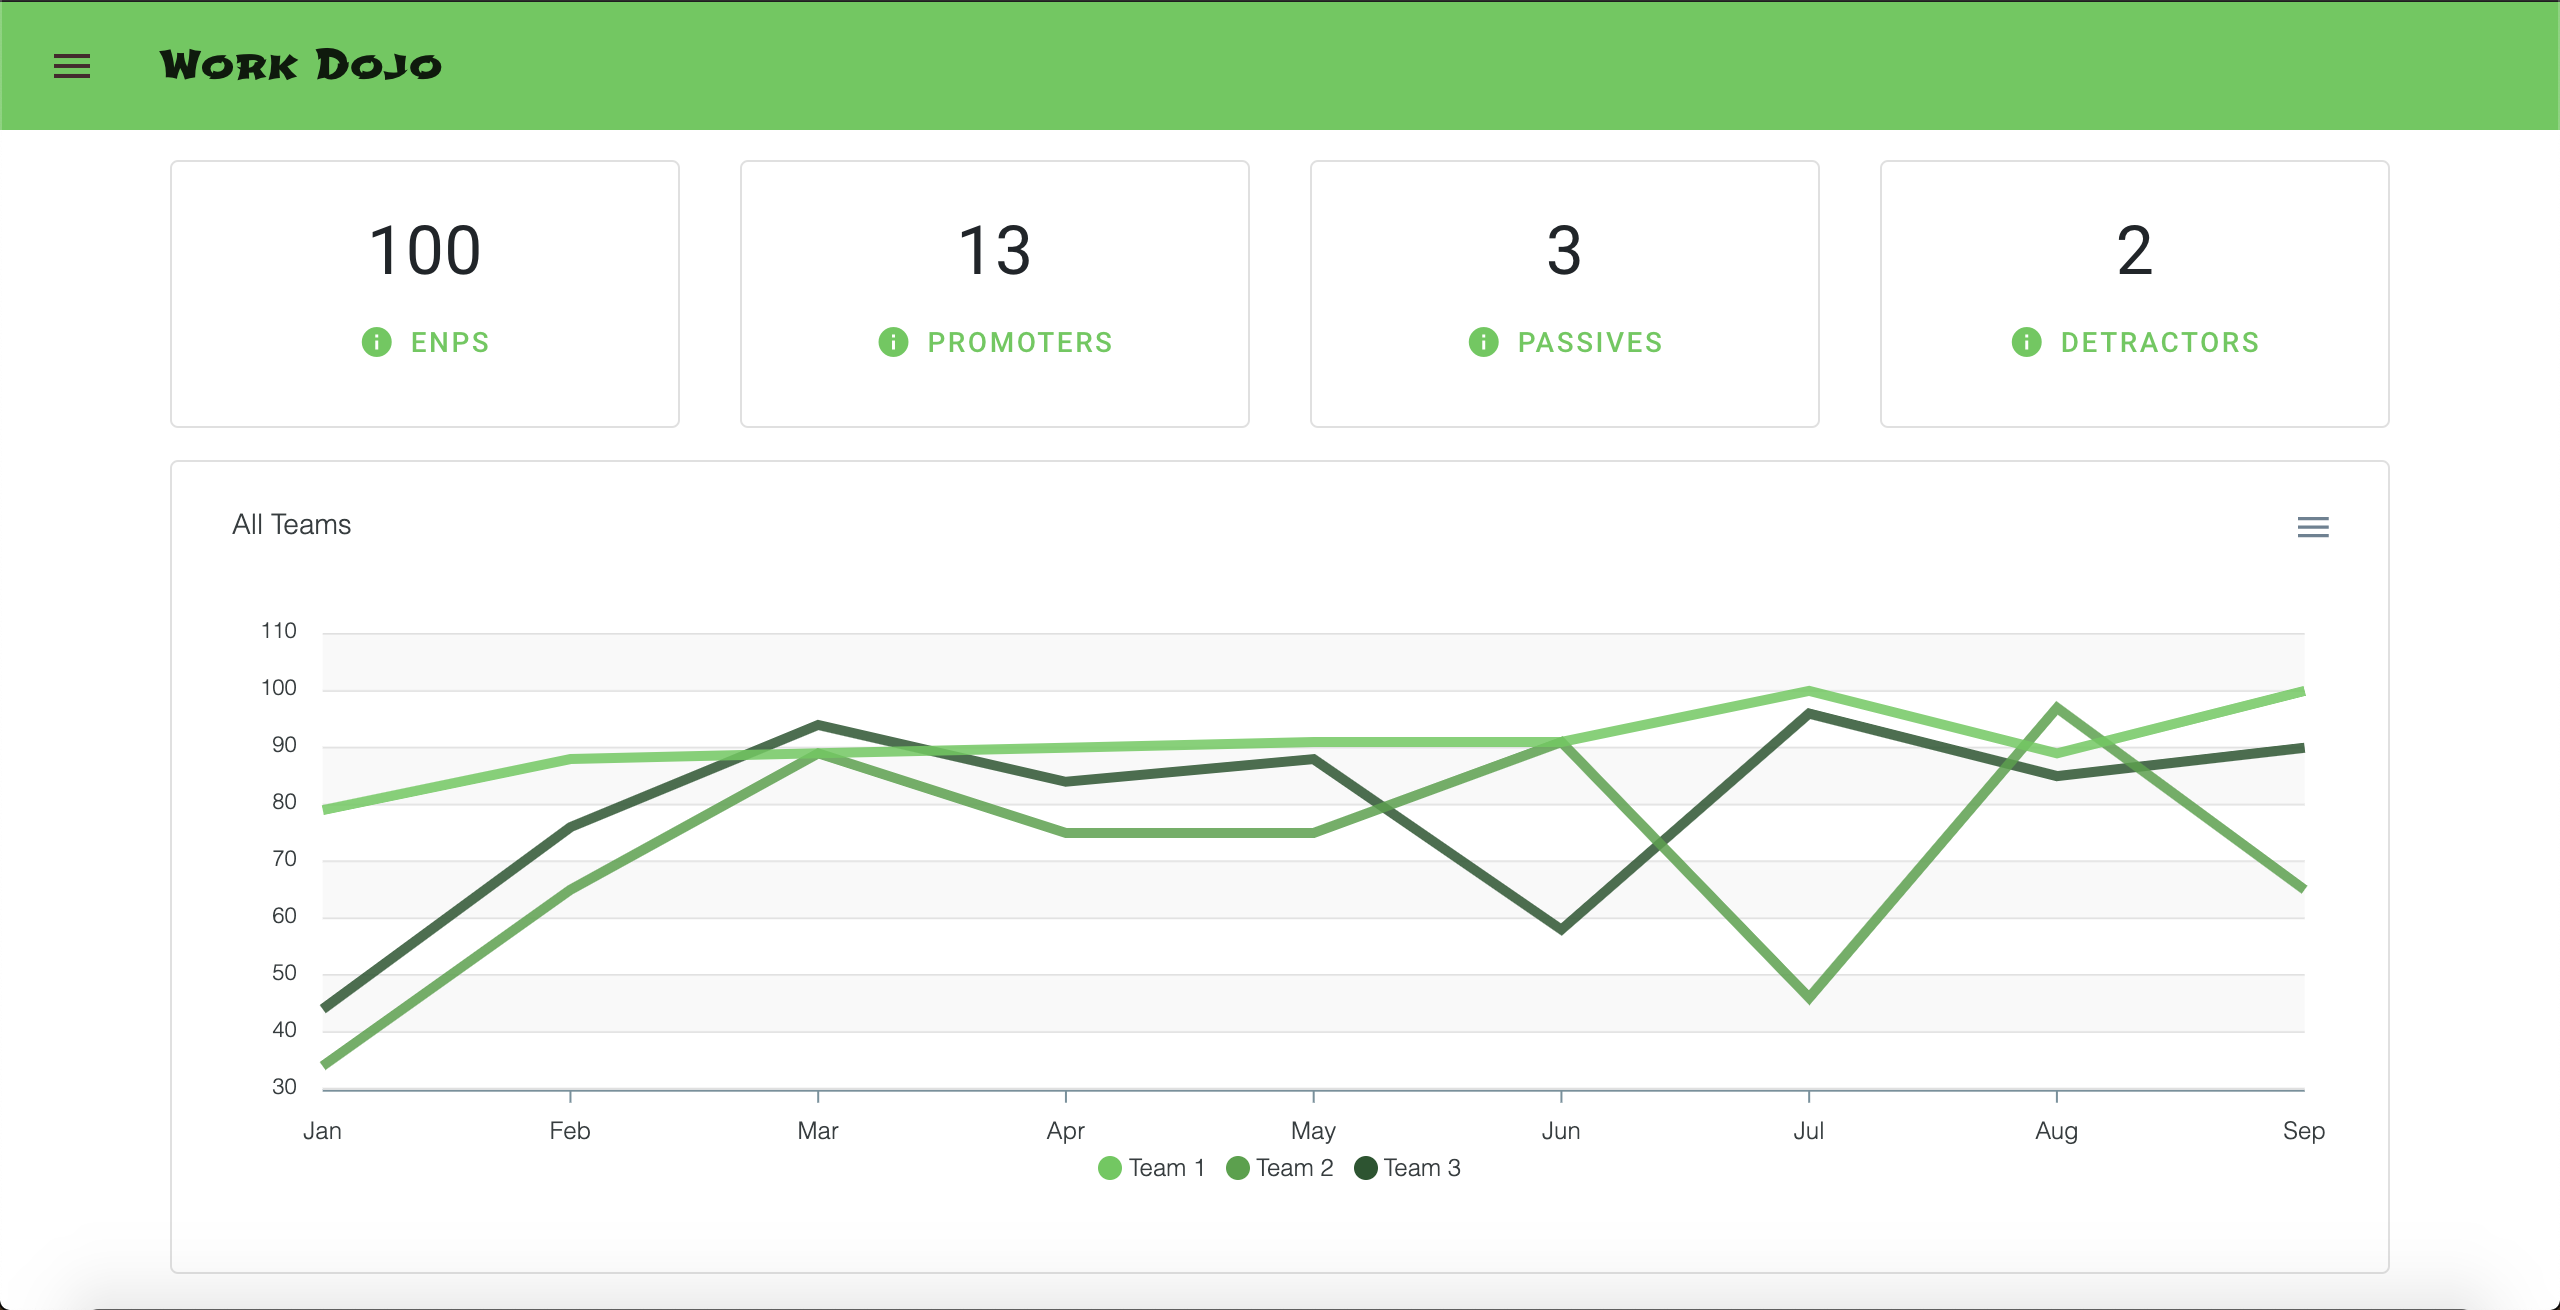The image size is (2560, 1310).
Task: Click the ENPS info icon
Action: pos(376,342)
